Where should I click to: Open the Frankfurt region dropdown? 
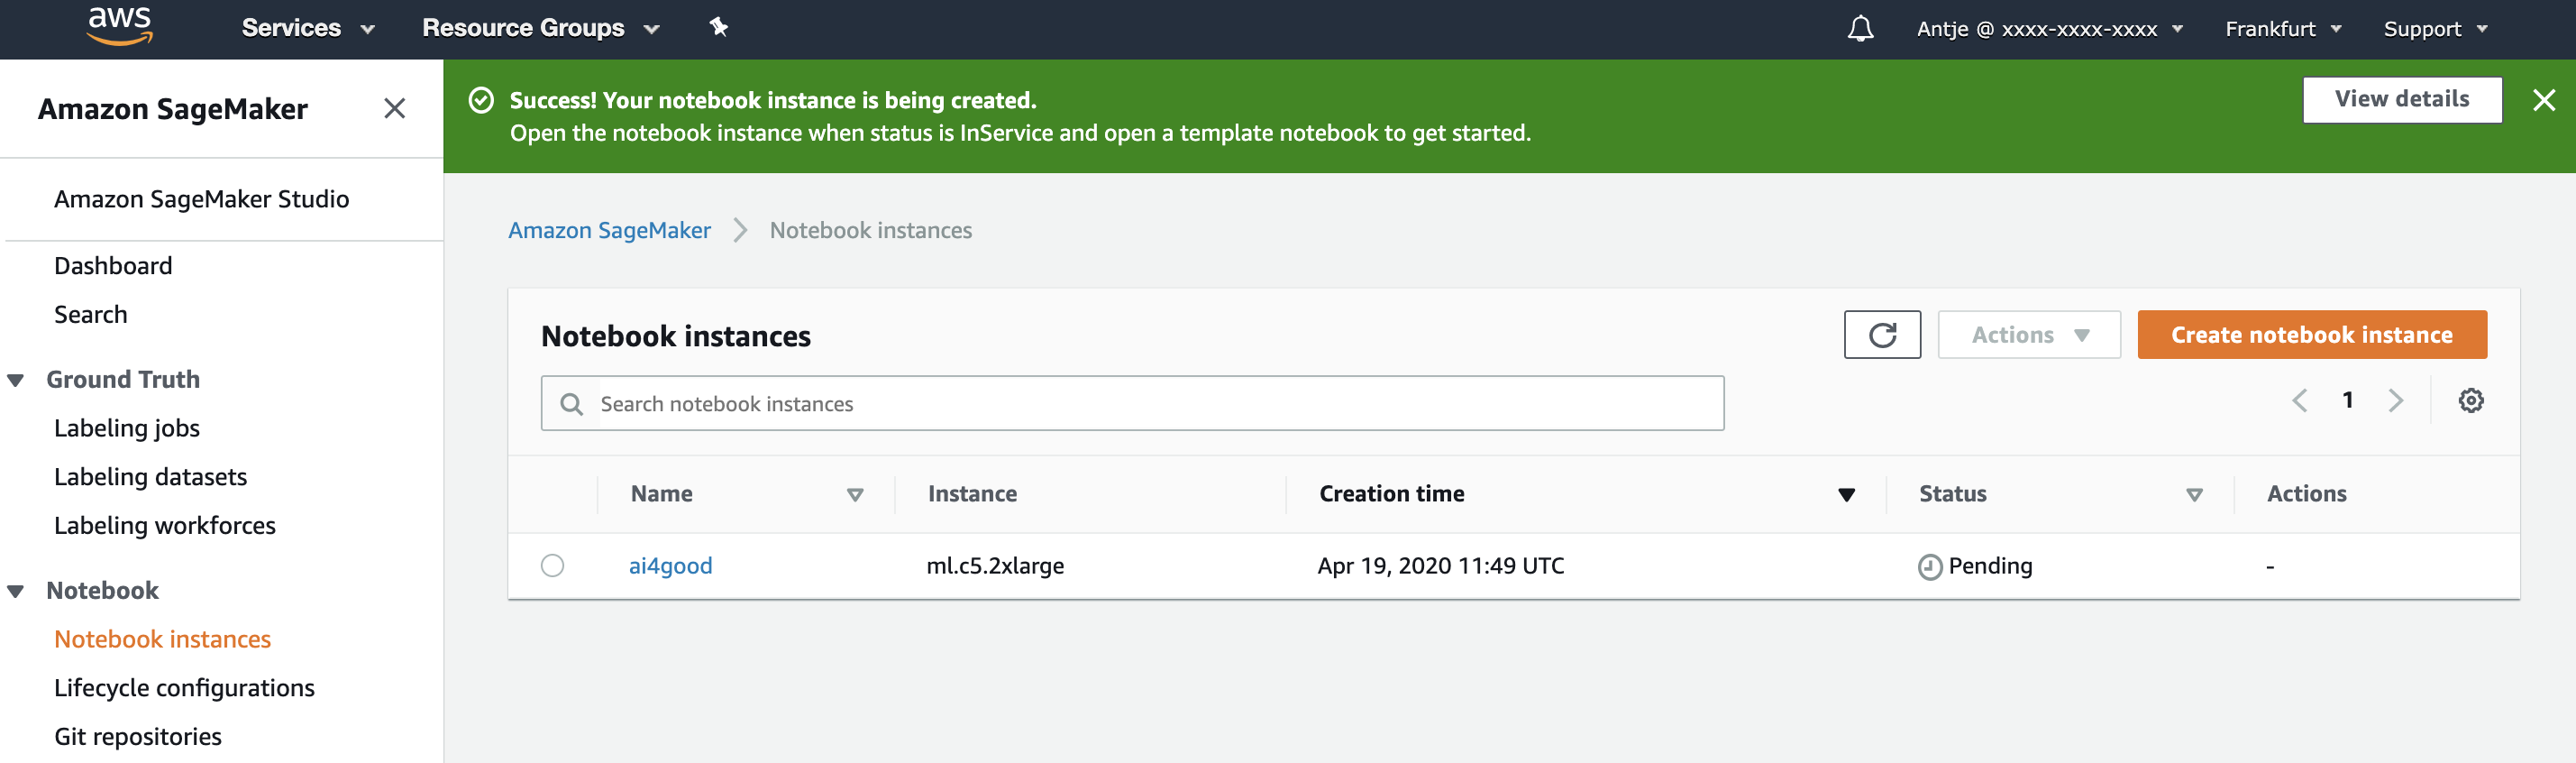pos(2283,29)
